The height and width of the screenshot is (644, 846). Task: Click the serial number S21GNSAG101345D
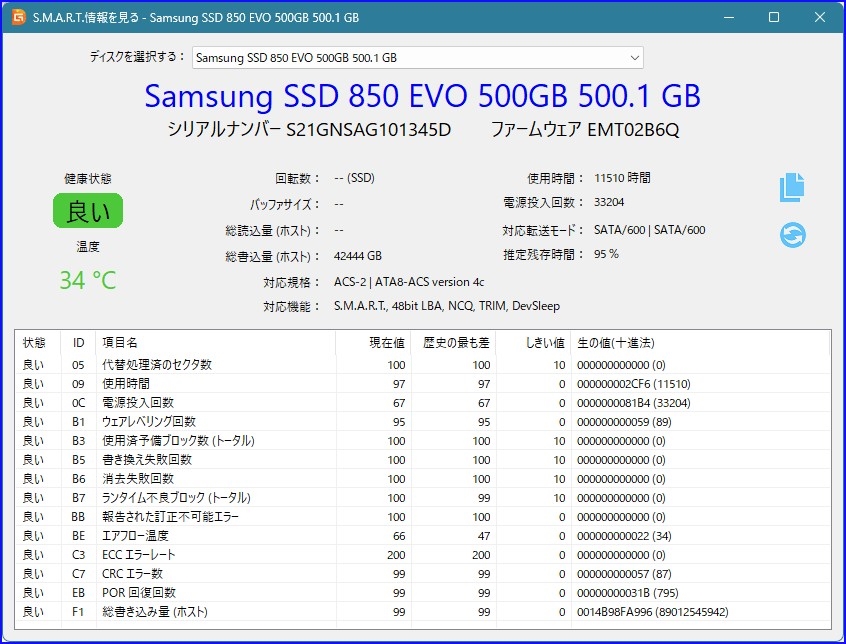pos(369,130)
